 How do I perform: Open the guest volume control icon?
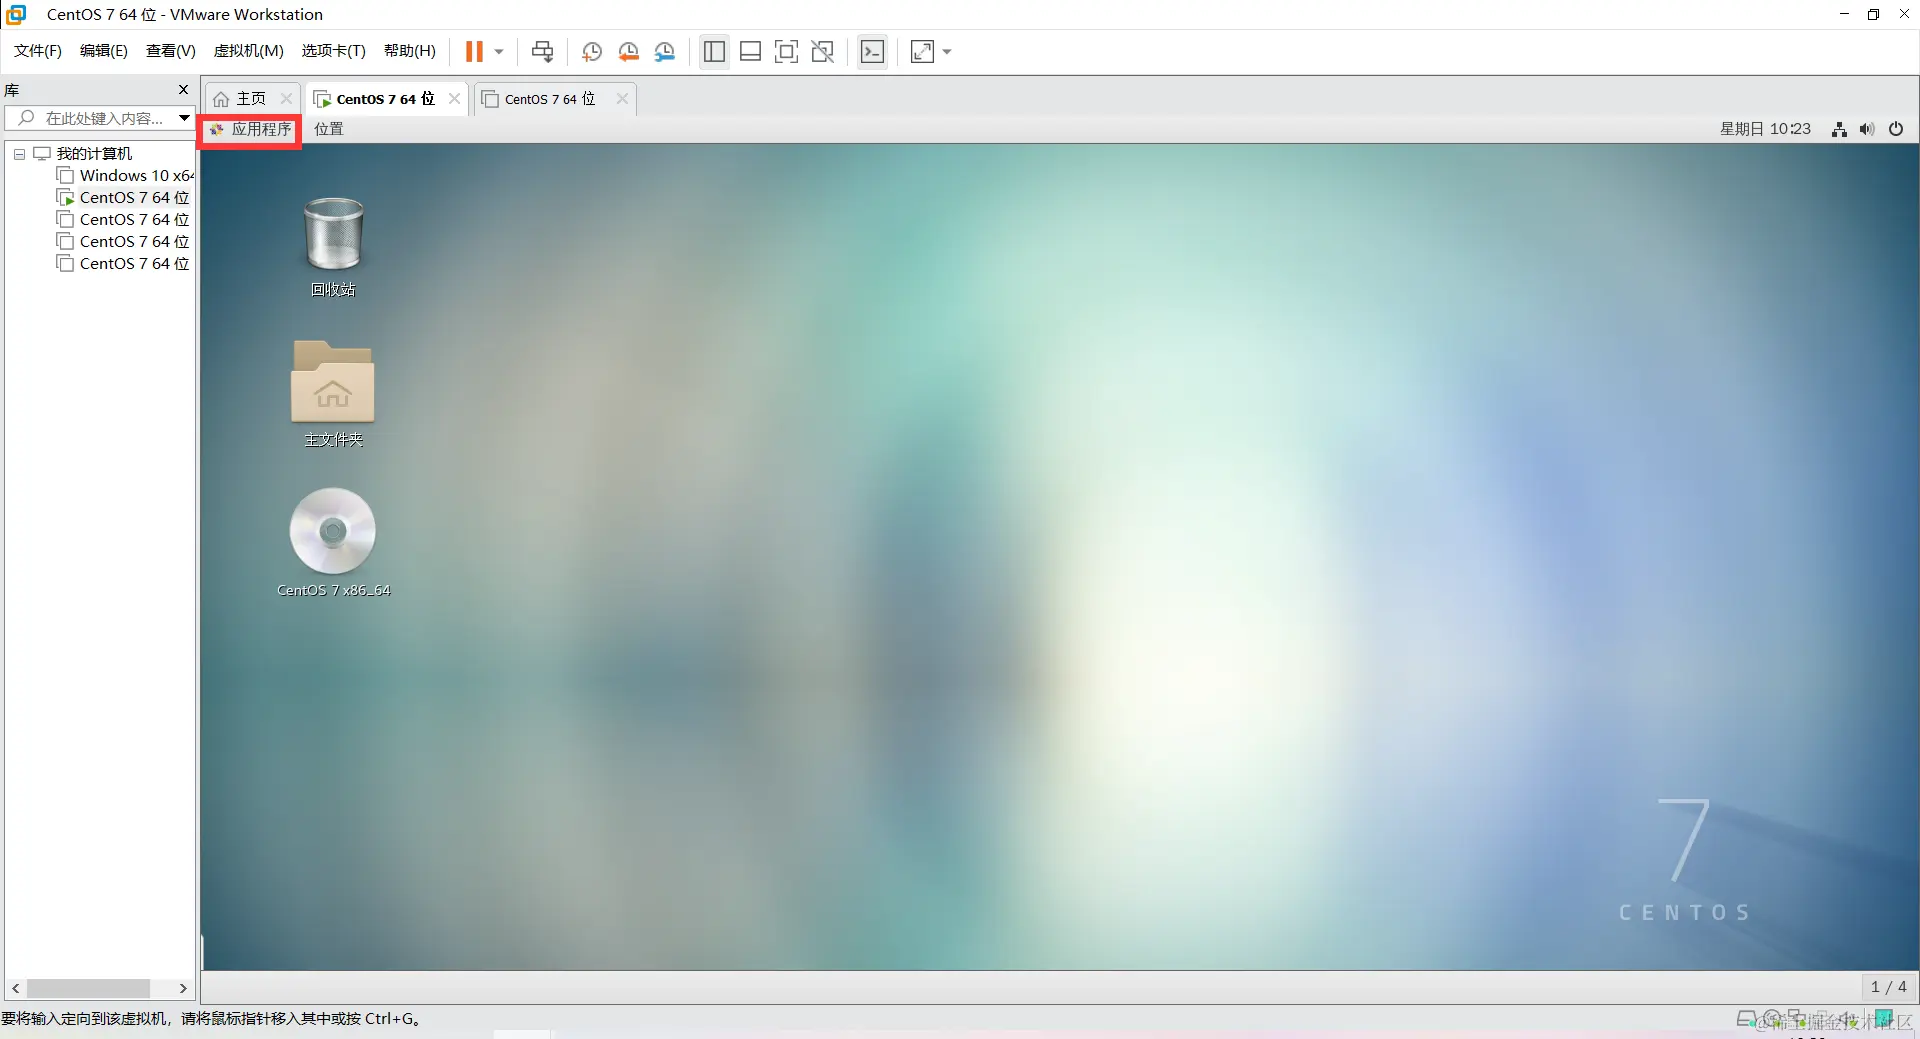point(1867,129)
